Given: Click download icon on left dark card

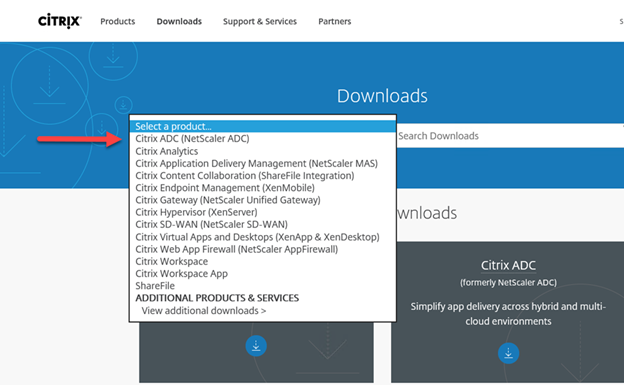Looking at the screenshot, I should (x=256, y=346).
